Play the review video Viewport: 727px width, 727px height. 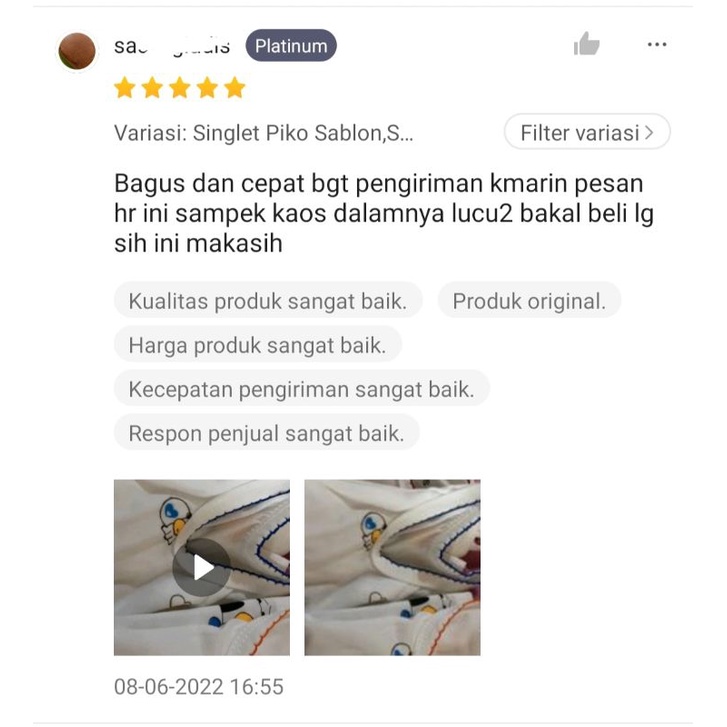tap(202, 568)
